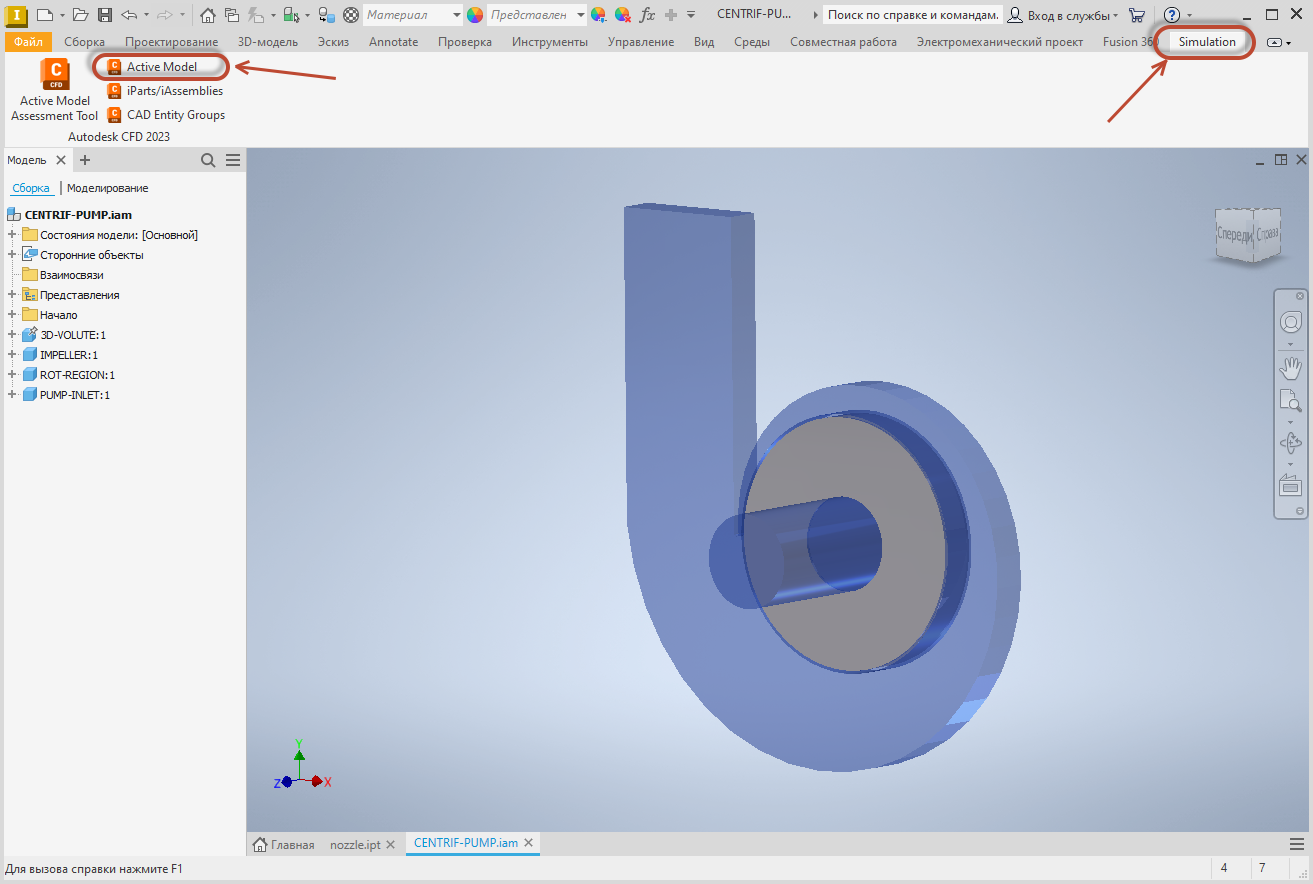Open the New file dropdown arrow

[x=61, y=15]
